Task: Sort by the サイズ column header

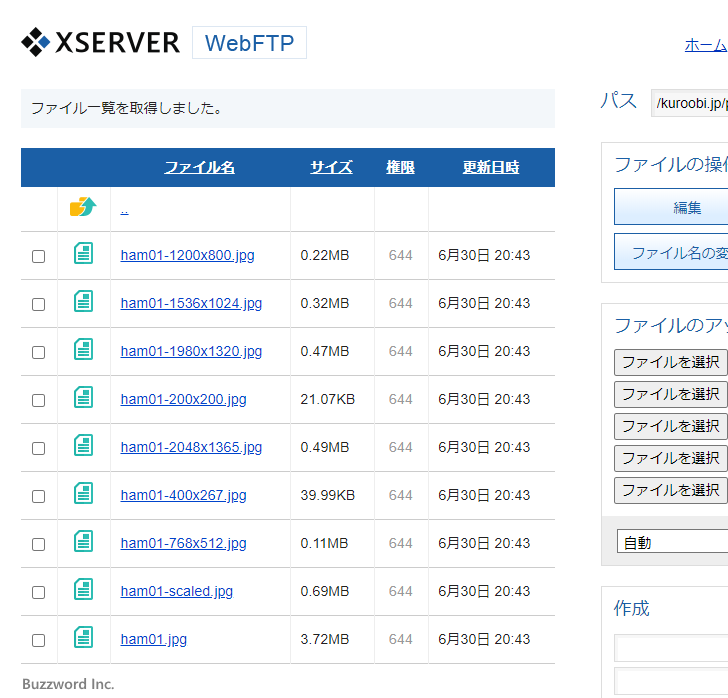Action: [x=332, y=167]
